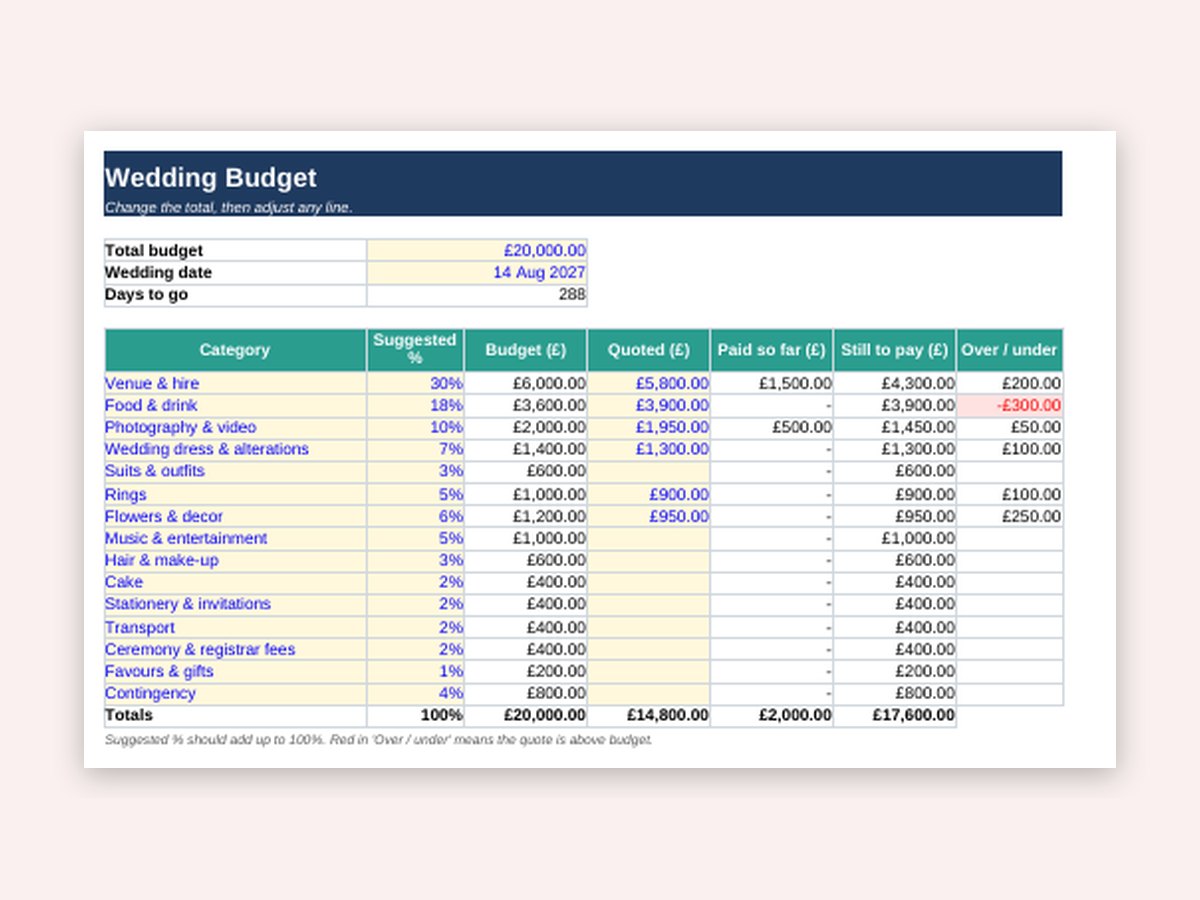Screen dimensions: 1200x900
Task: Click the Suits & outfits category cell
Action: (x=235, y=471)
